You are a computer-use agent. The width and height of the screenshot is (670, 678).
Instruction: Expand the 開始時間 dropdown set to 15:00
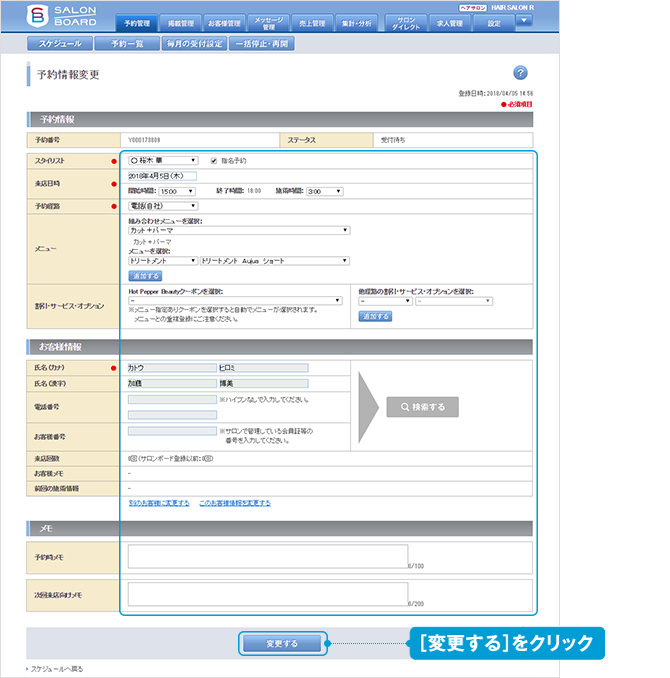[x=176, y=190]
